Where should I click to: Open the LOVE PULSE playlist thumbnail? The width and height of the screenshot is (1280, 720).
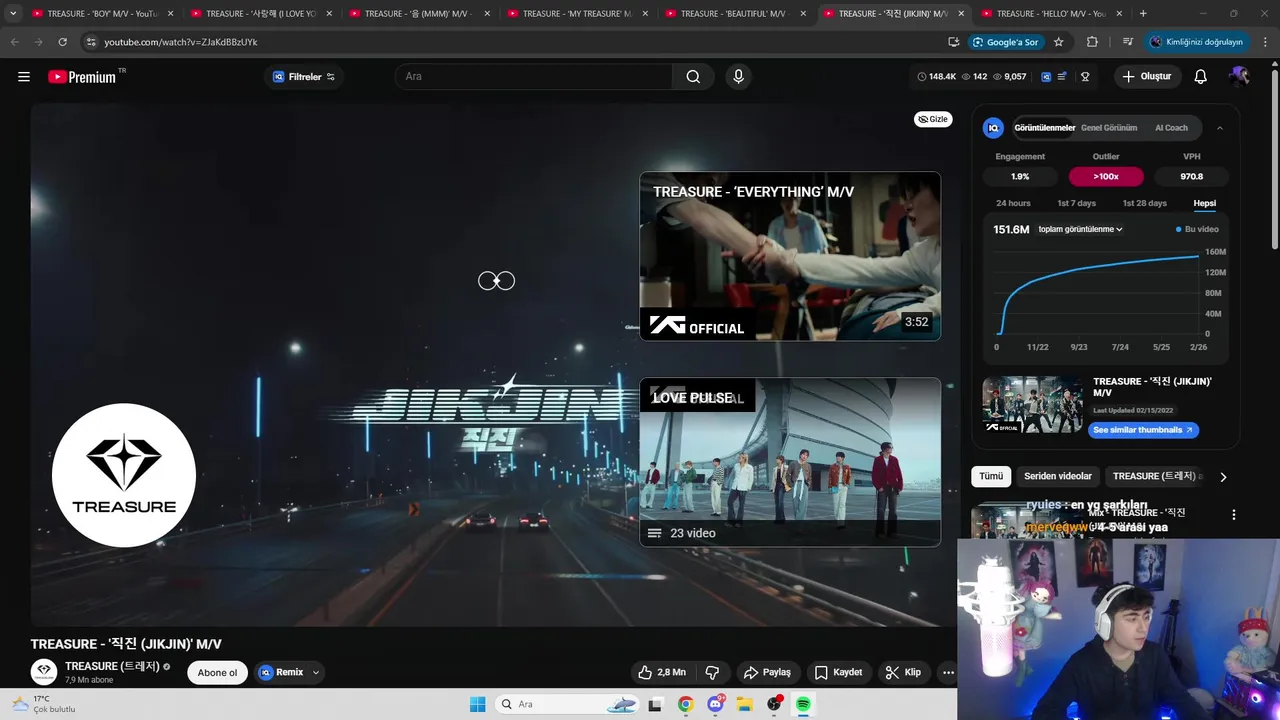click(790, 462)
